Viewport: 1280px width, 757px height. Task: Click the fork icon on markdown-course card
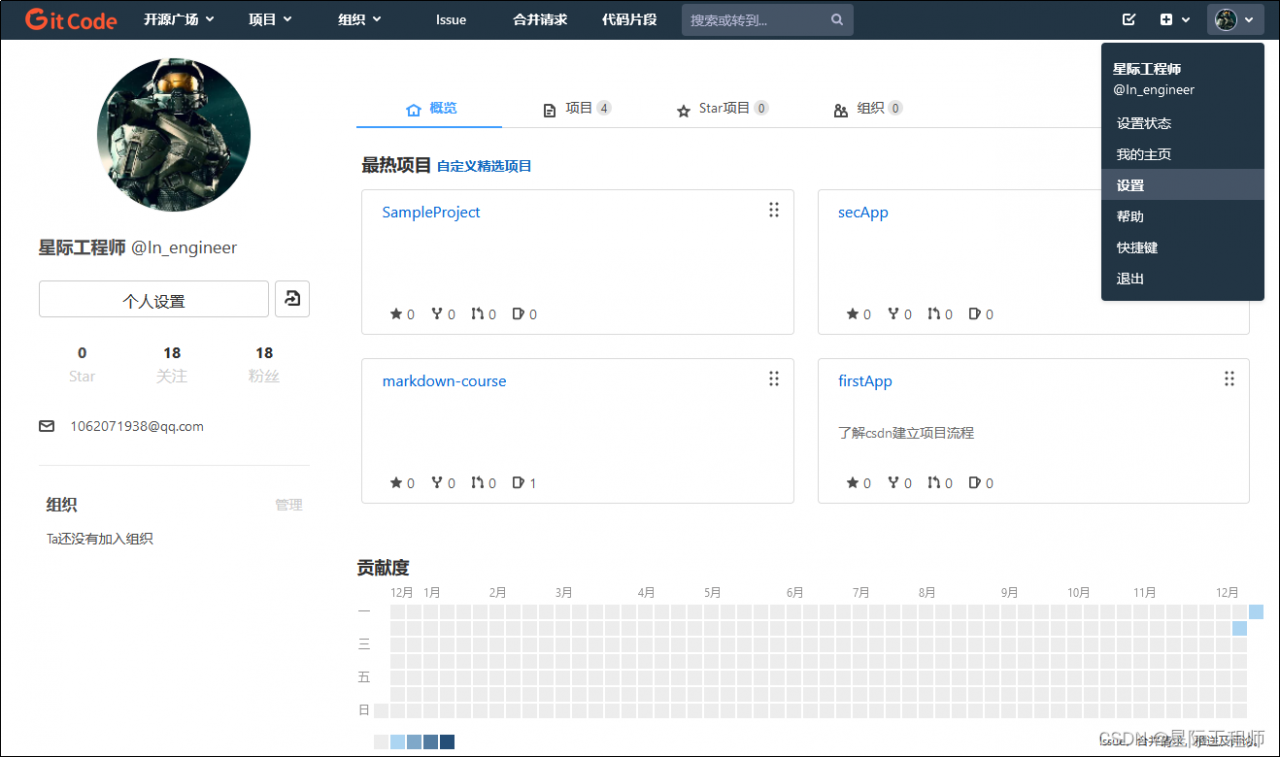coord(437,483)
